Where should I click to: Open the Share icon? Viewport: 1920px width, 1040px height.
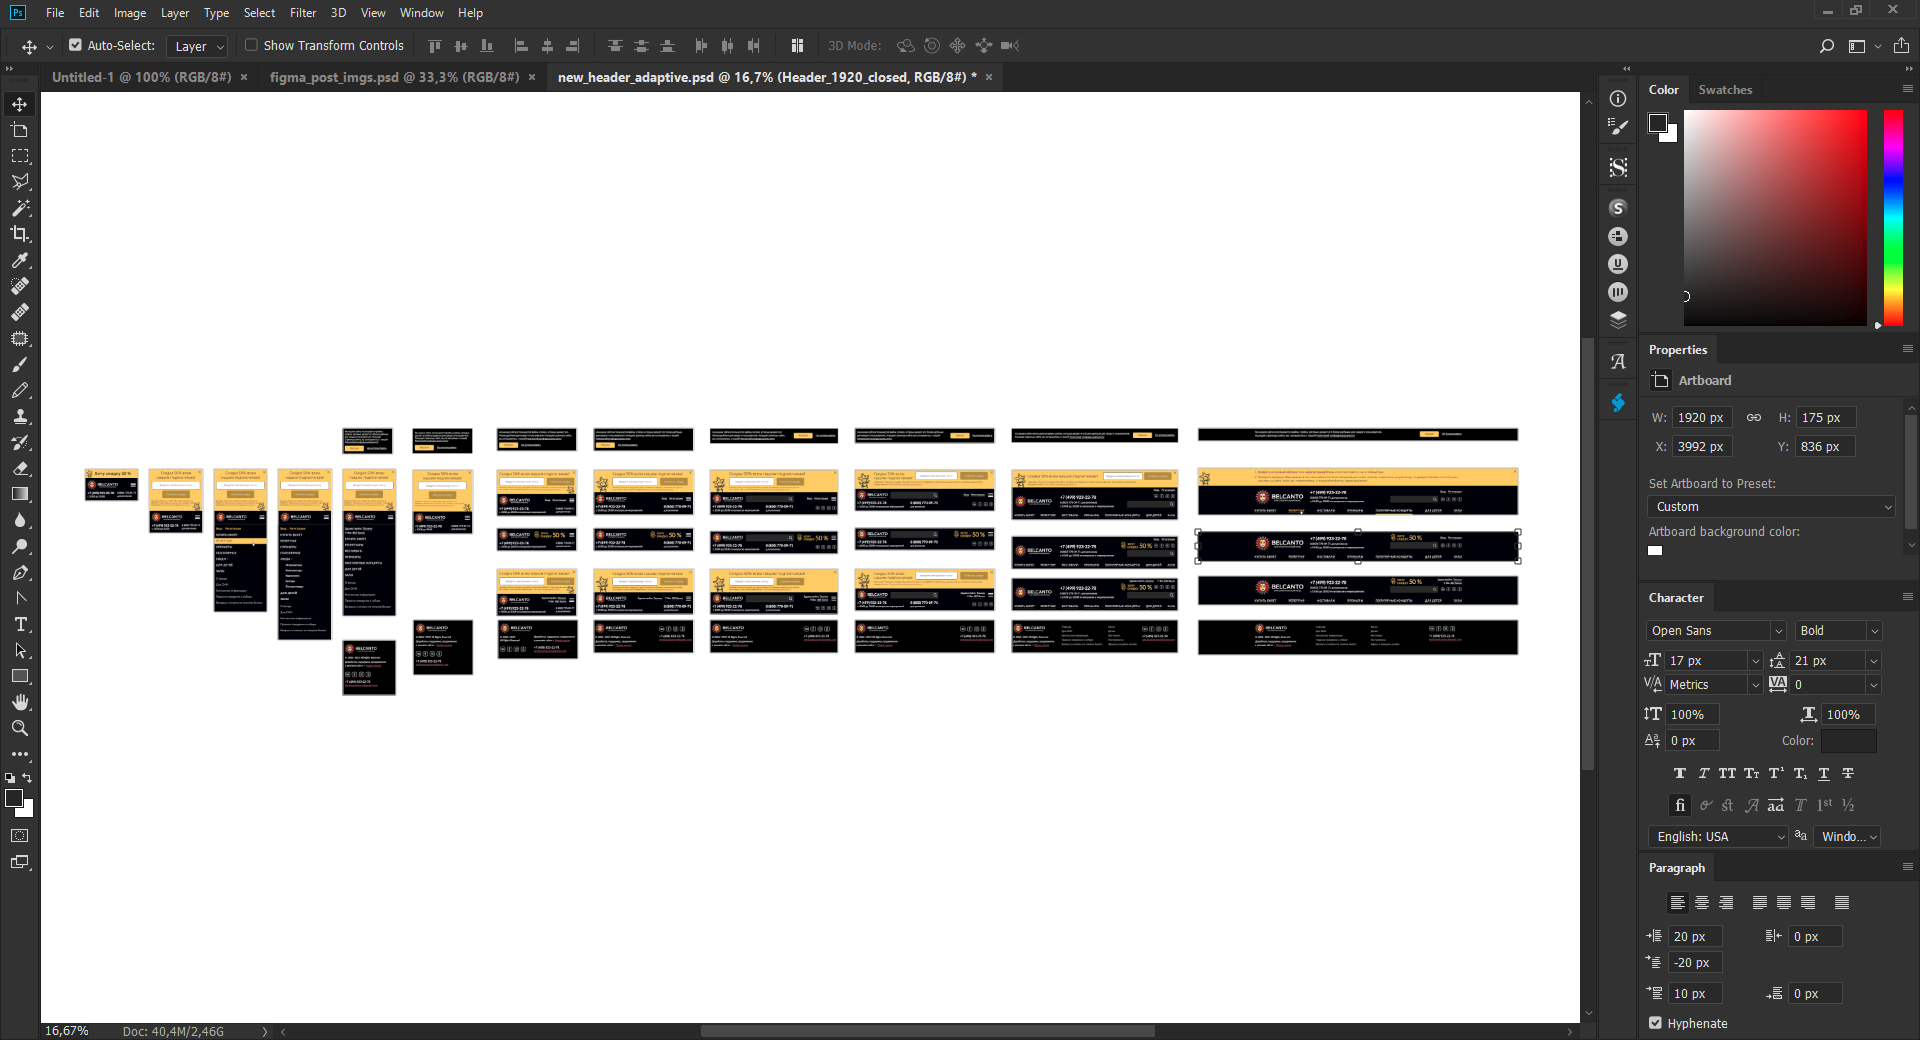tap(1901, 46)
